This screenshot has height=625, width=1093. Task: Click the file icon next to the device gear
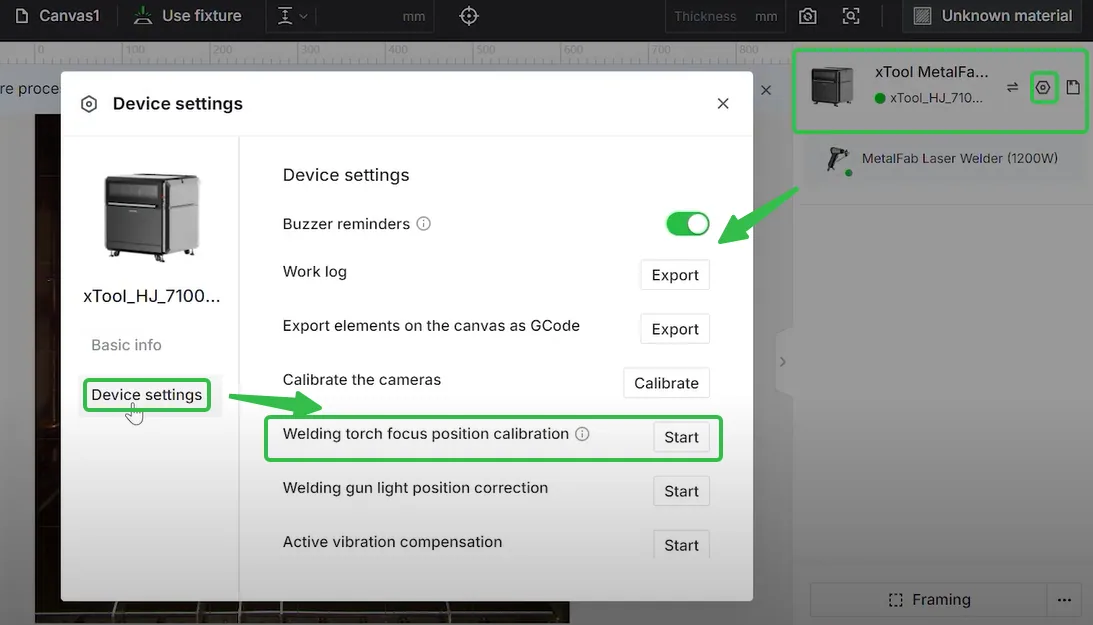pos(1073,87)
